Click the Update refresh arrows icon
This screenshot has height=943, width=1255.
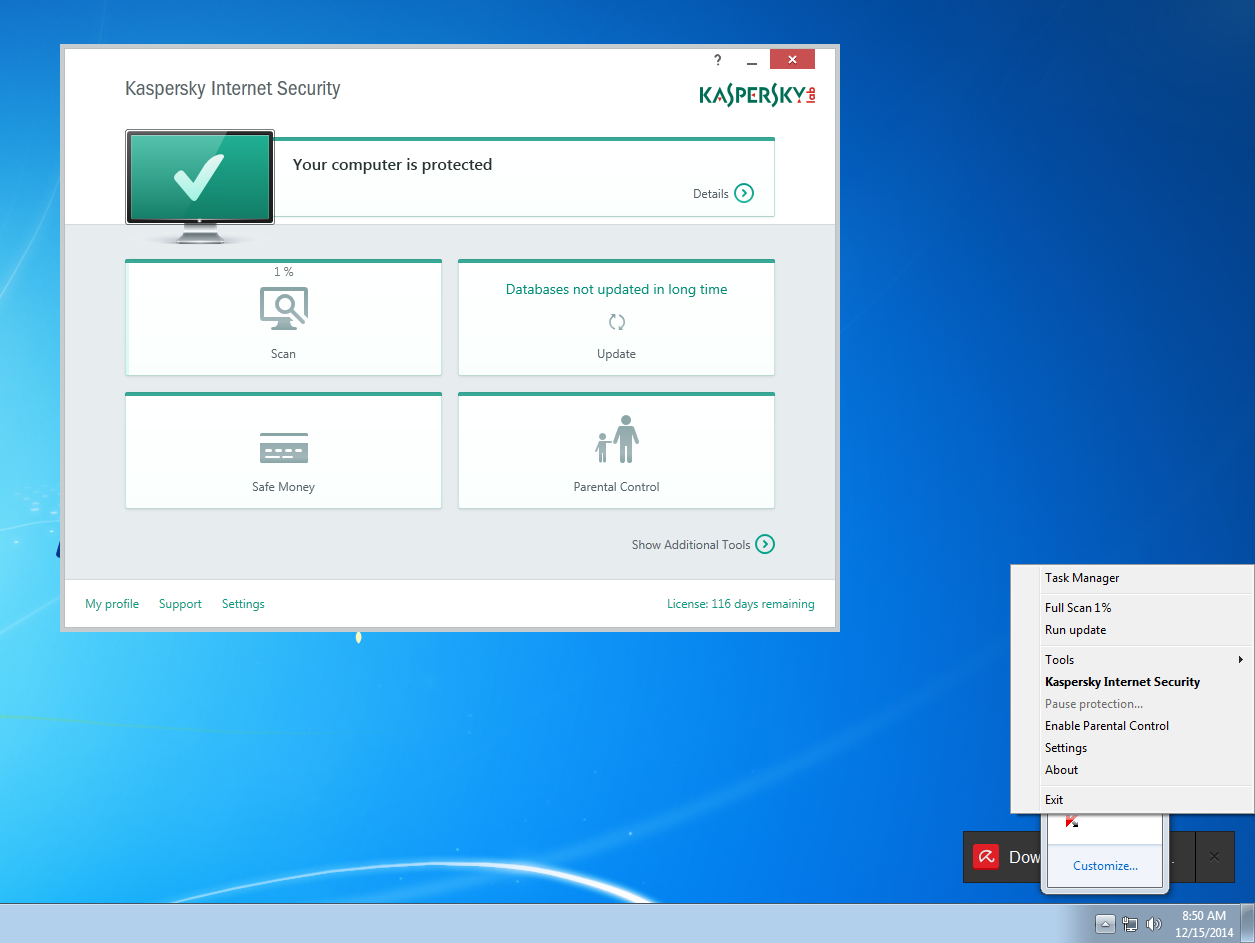(x=617, y=322)
